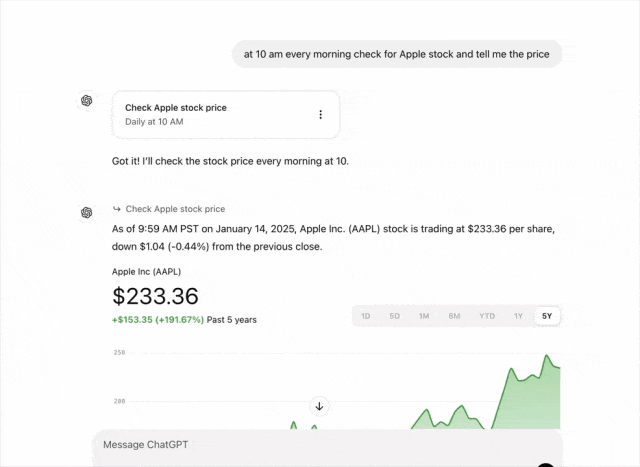Focus the Message ChatGPT input field
Image resolution: width=640 pixels, height=467 pixels.
320,444
